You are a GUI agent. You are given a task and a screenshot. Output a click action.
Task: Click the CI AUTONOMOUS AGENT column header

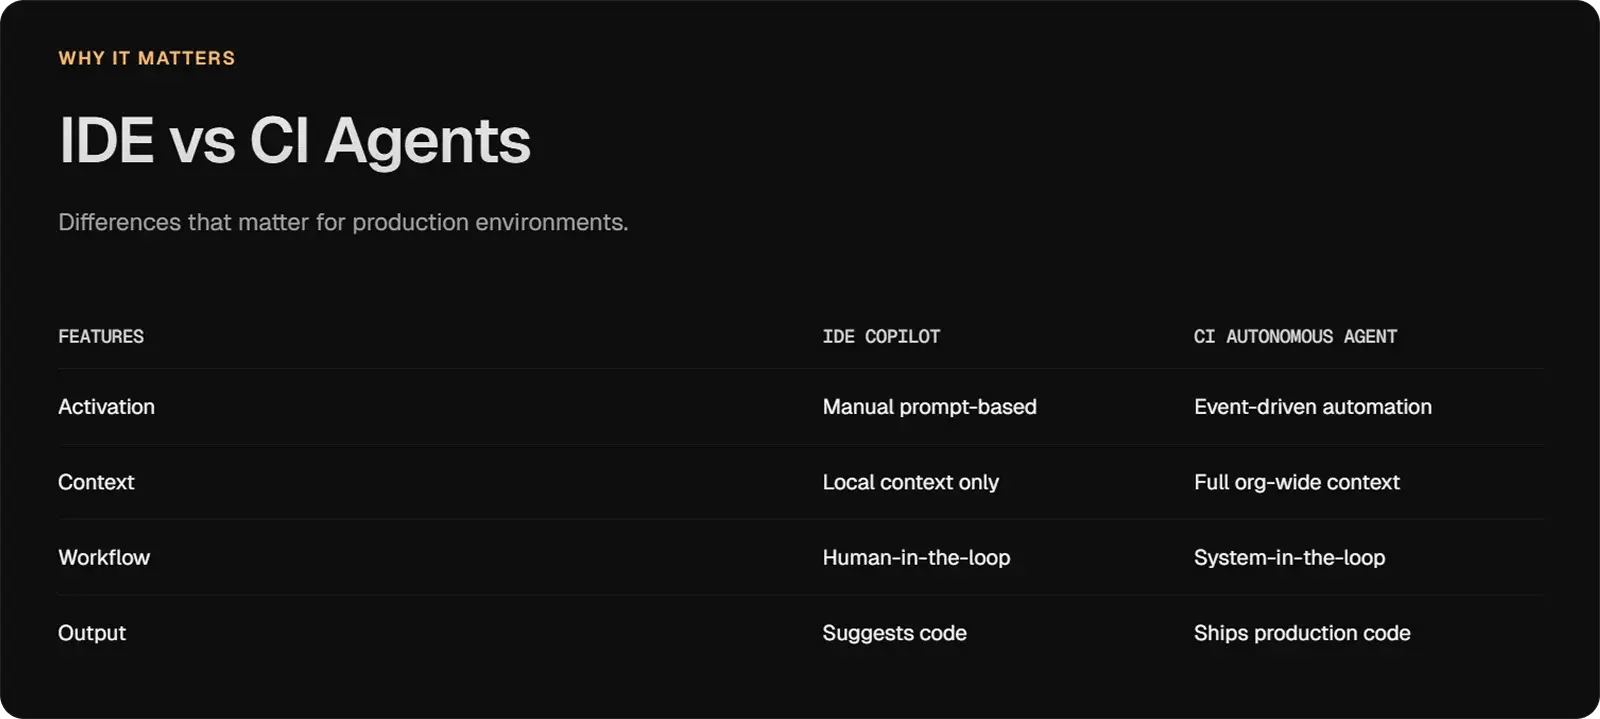click(1295, 337)
